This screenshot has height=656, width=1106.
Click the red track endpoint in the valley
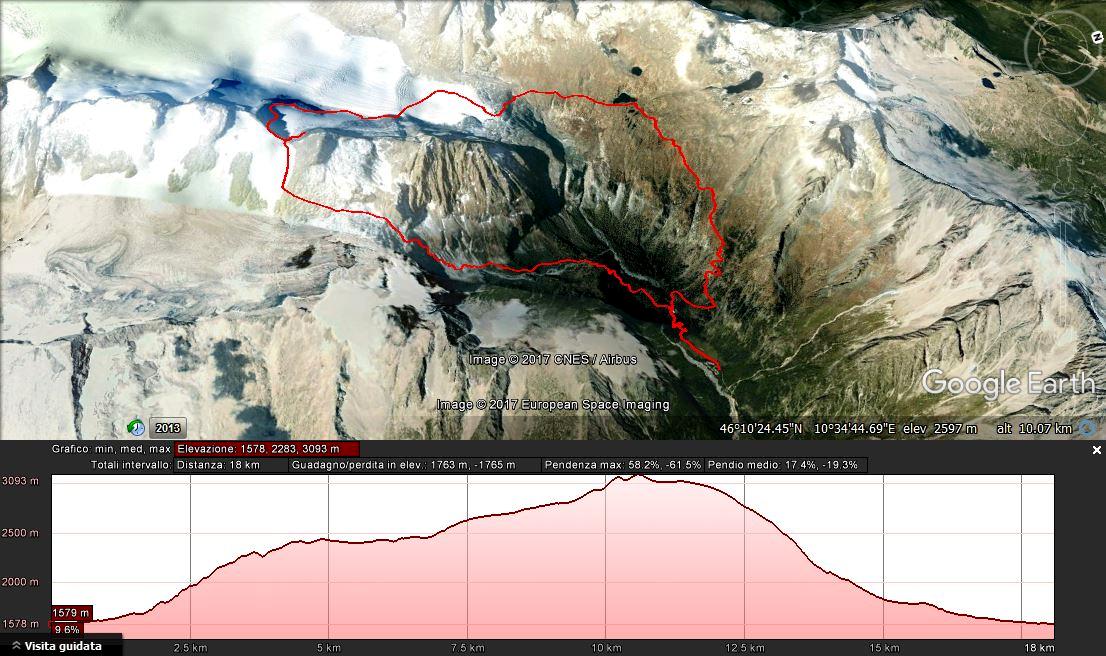click(719, 368)
